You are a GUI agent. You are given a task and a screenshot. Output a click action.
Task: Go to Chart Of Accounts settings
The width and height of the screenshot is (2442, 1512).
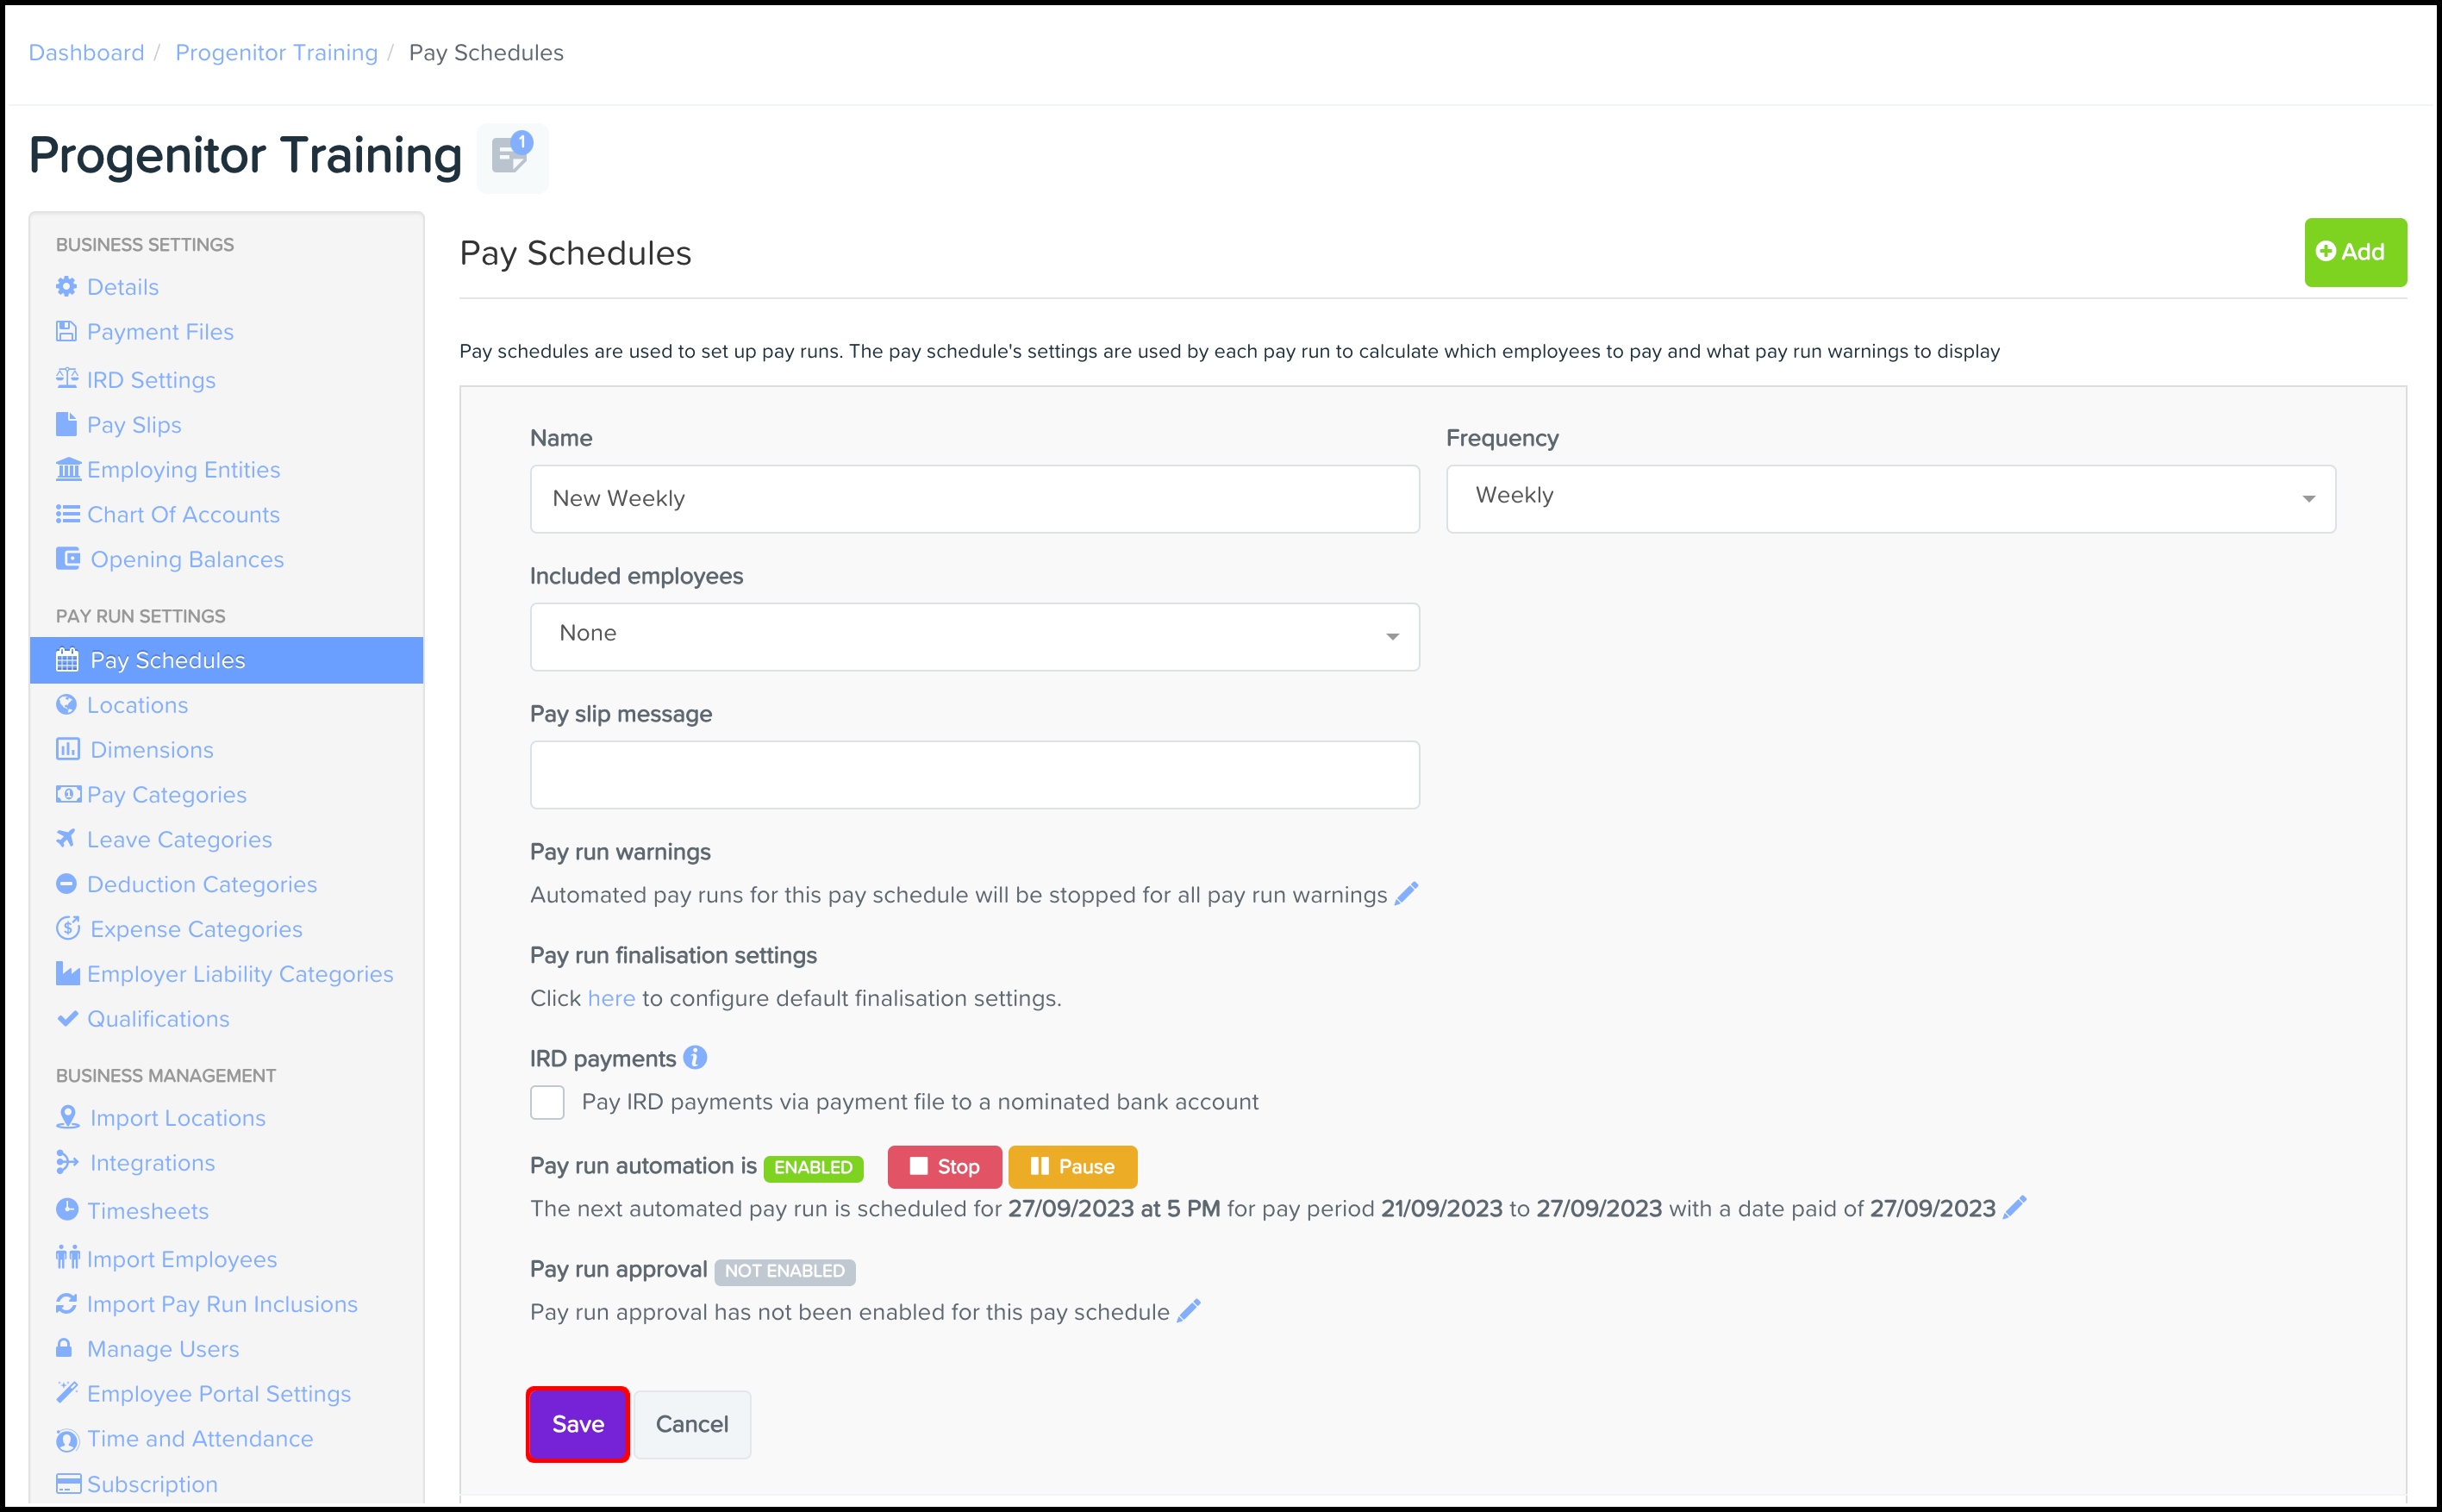pyautogui.click(x=183, y=515)
